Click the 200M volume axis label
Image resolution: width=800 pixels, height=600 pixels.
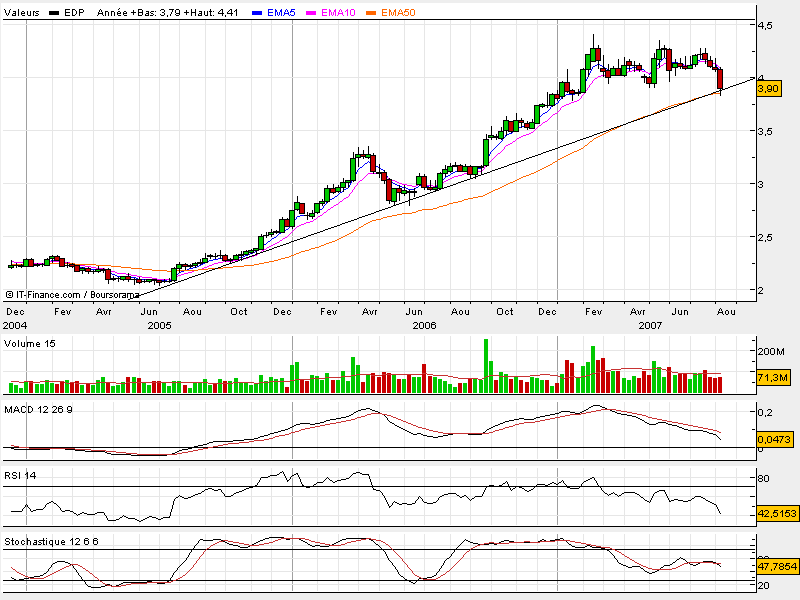(771, 352)
